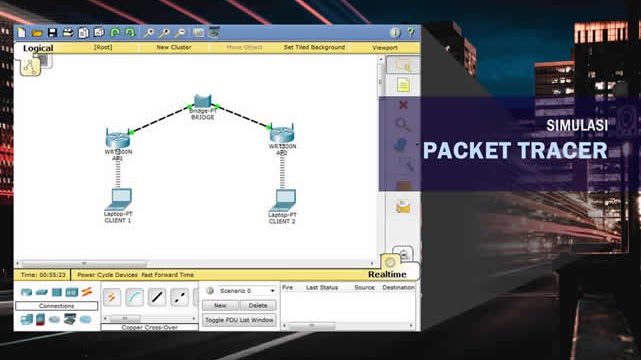Choose the Wireless Devices category
Screen dimensions: 641x360
(72, 292)
